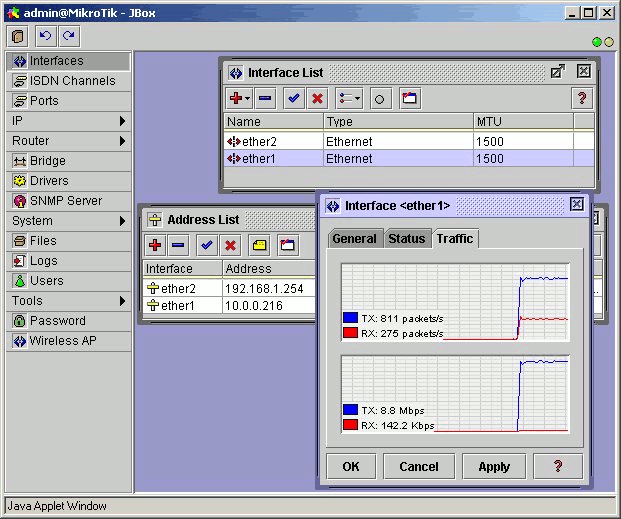621x519 pixels.
Task: Click address 192.168.1.254
Action: point(264,288)
